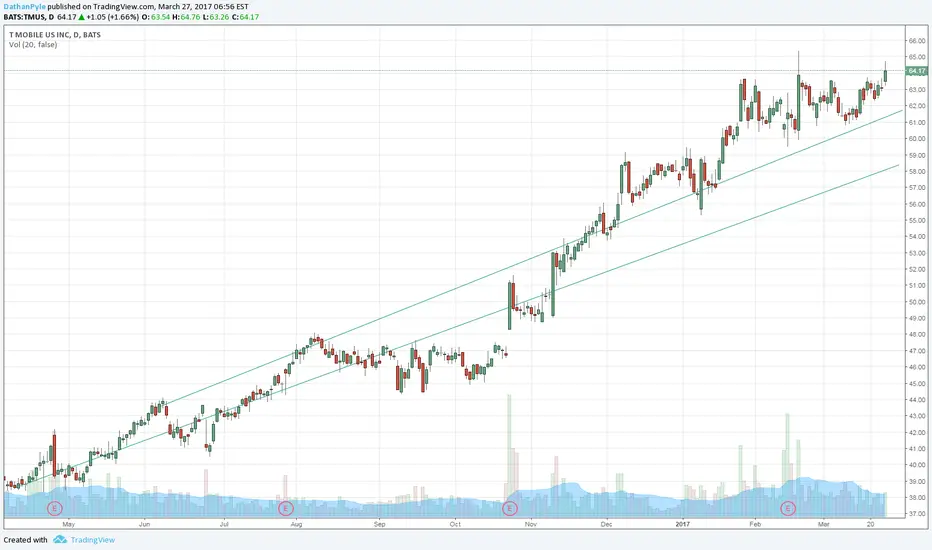The image size is (932, 550).
Task: Click the 'Jul' label on the time axis
Action: [x=224, y=524]
